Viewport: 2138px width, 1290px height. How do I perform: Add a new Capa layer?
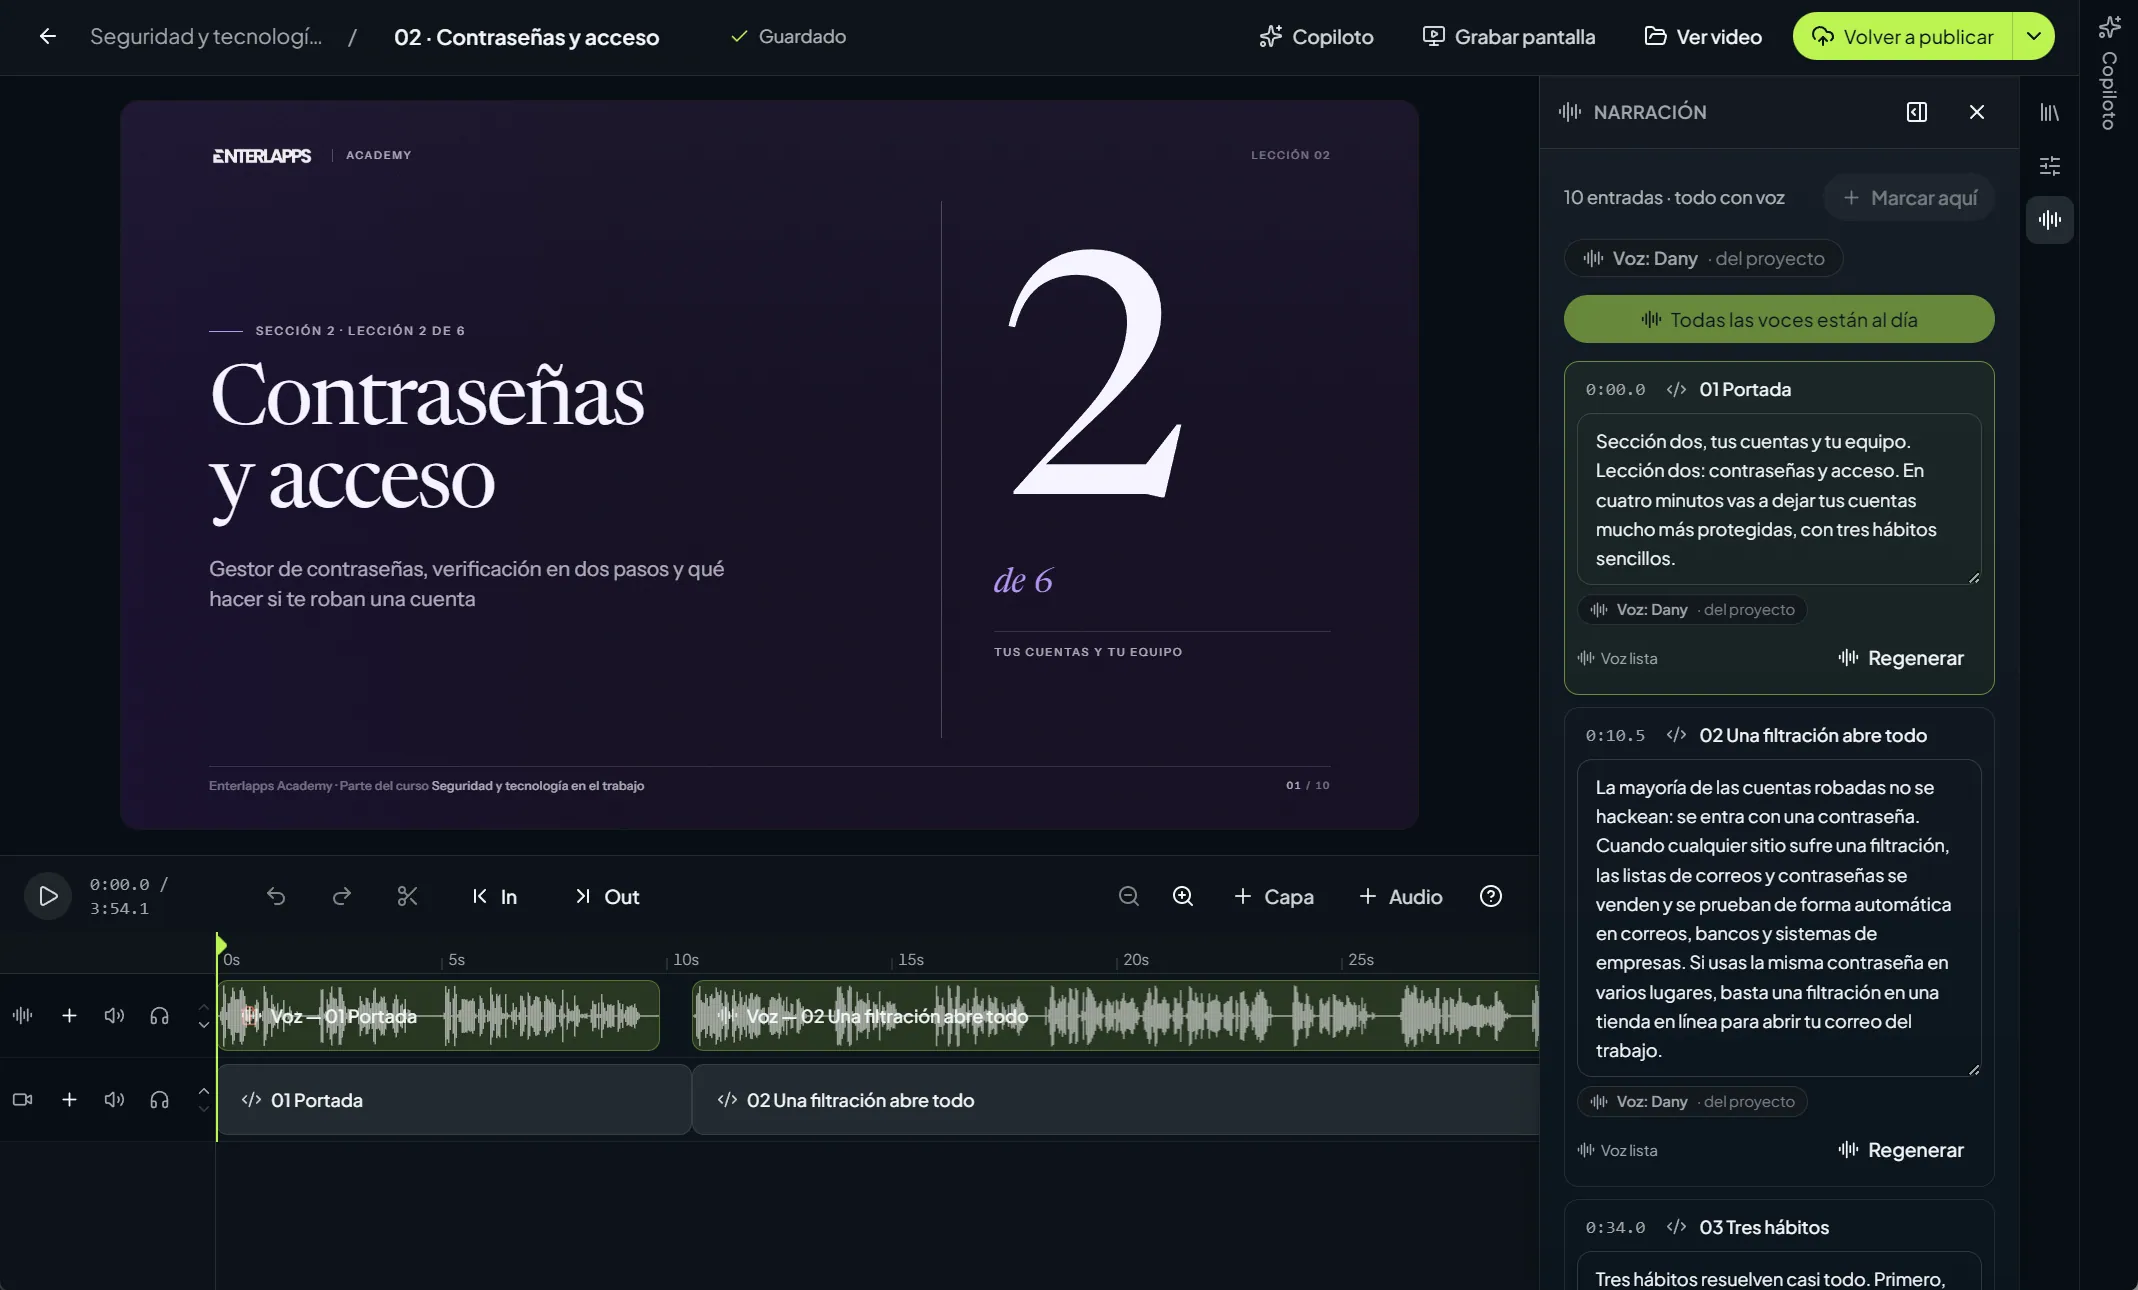[x=1274, y=897]
